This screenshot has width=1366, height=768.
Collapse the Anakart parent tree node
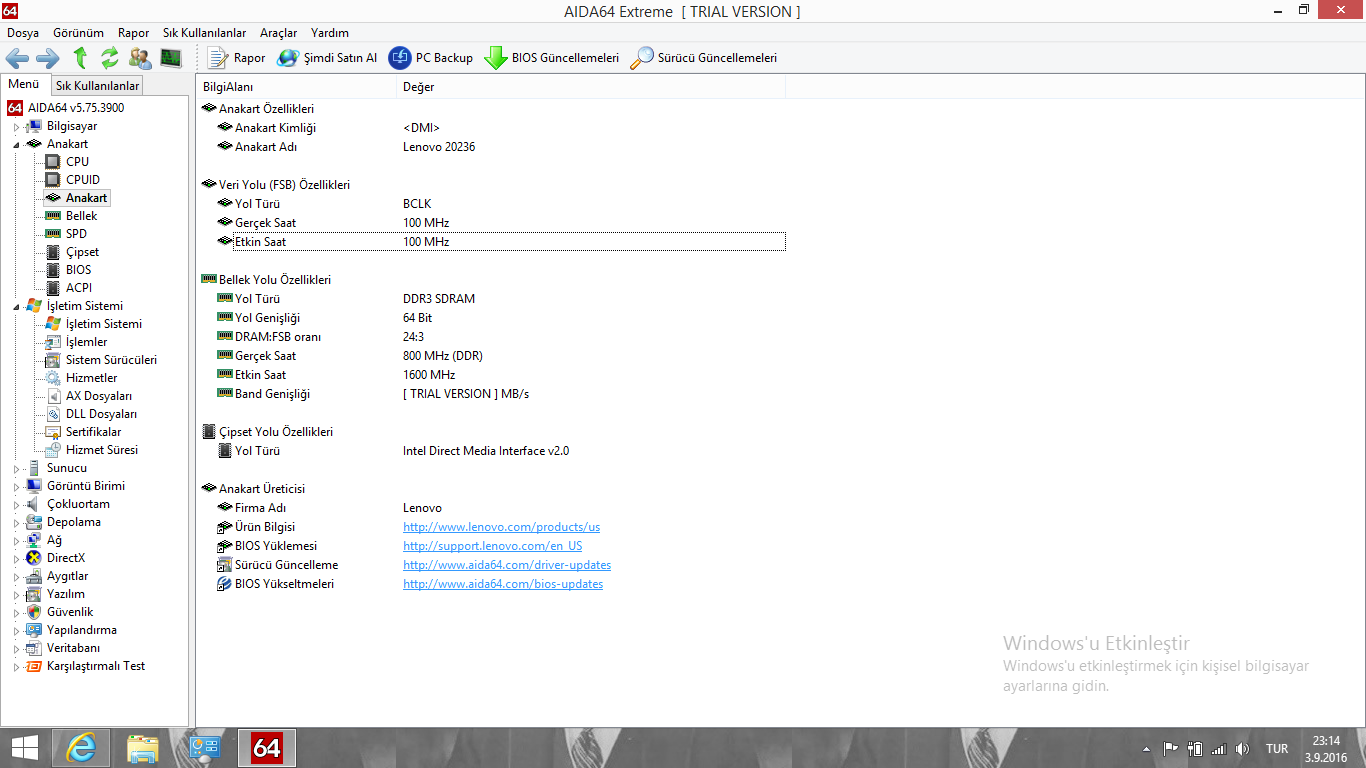[16, 144]
